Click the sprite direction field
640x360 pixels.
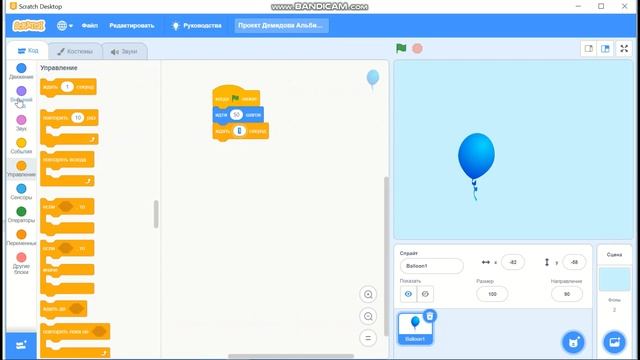(567, 294)
